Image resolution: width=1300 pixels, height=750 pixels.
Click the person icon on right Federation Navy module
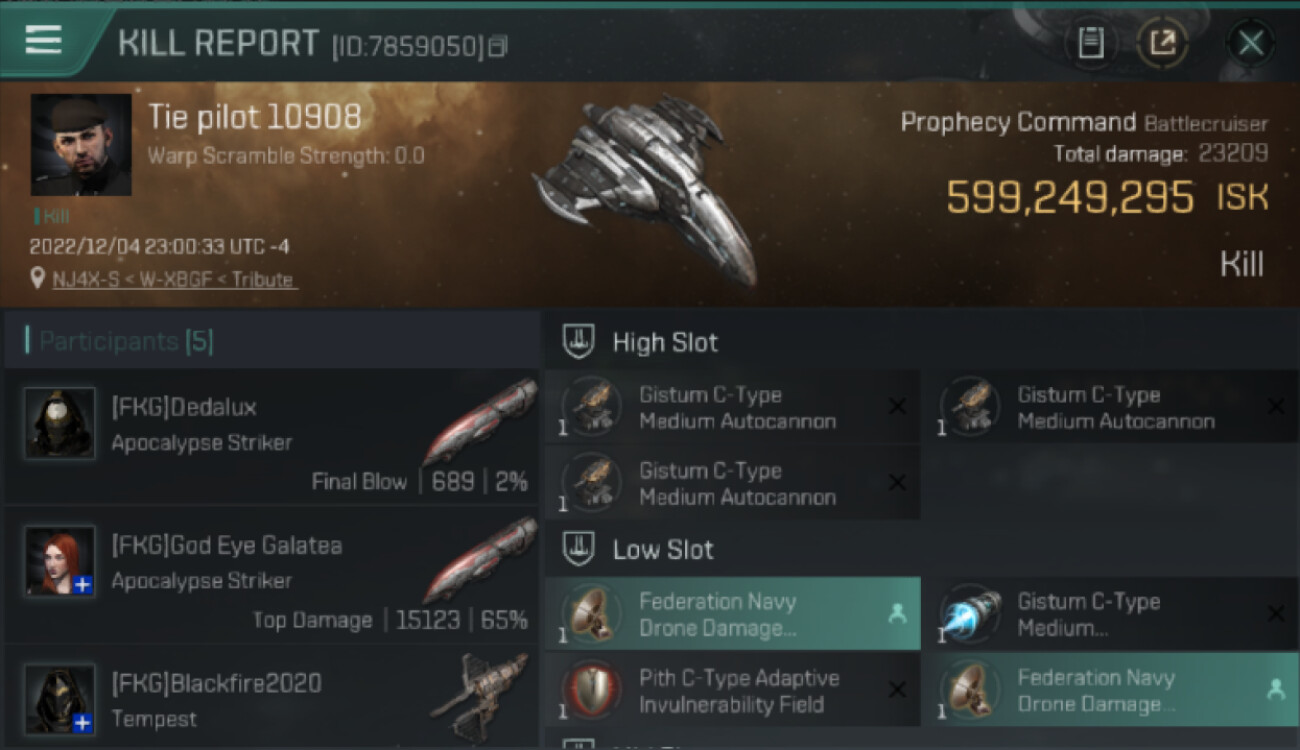click(x=1275, y=690)
